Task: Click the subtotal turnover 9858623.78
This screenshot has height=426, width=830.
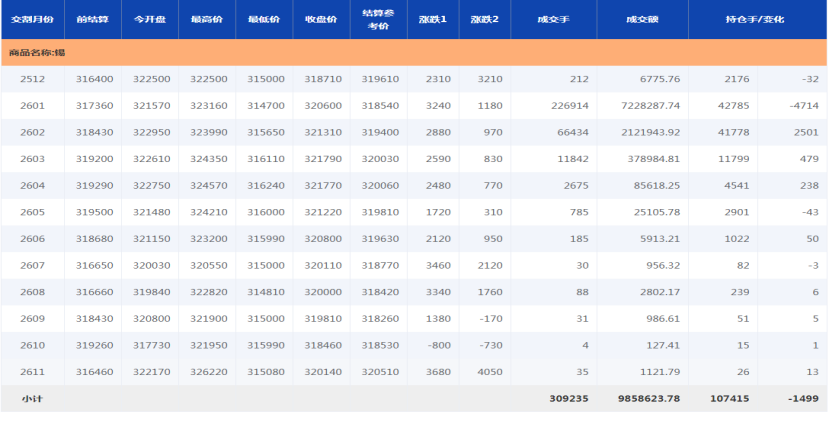Action: pyautogui.click(x=643, y=398)
